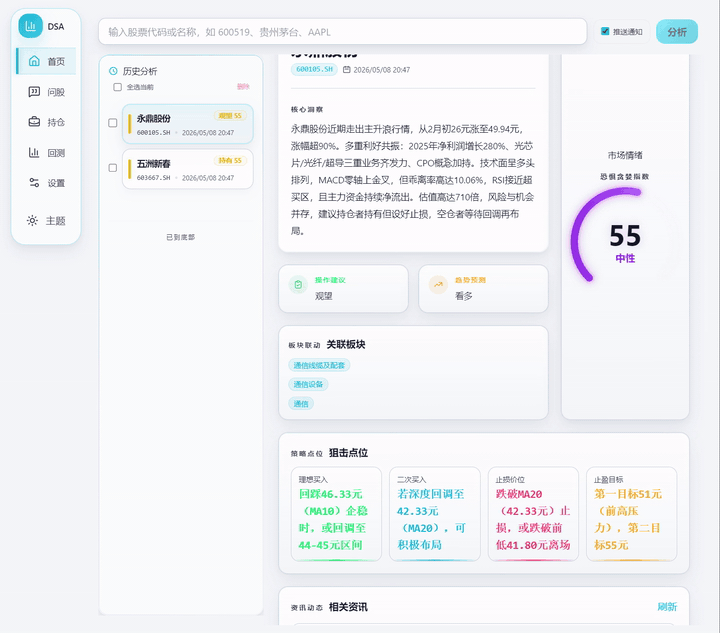Click the 问股 chat bubble icon
720x633 pixels.
pyautogui.click(x=34, y=92)
